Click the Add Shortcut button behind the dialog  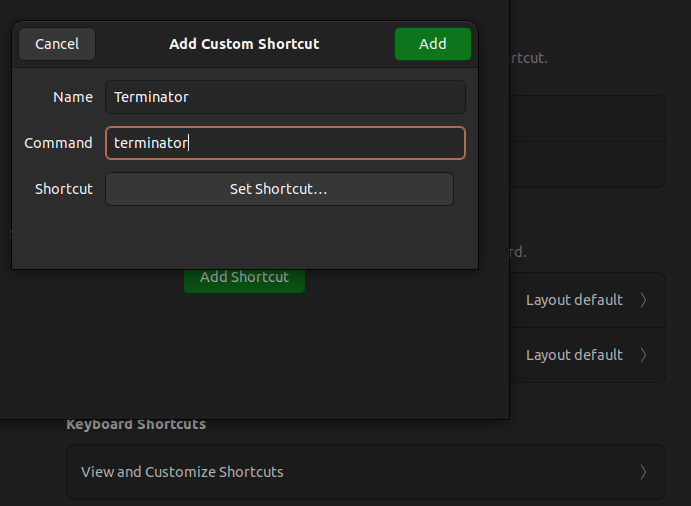click(245, 281)
